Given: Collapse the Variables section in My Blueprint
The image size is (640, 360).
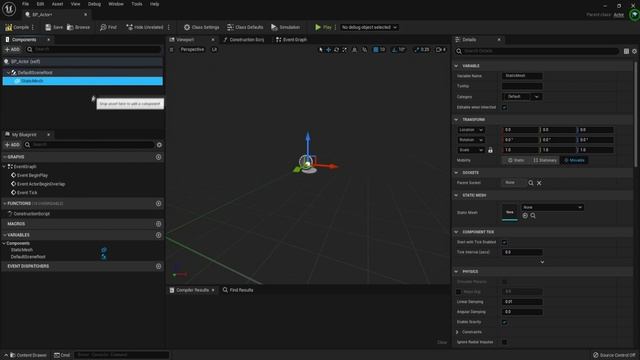Looking at the screenshot, I should (4, 236).
